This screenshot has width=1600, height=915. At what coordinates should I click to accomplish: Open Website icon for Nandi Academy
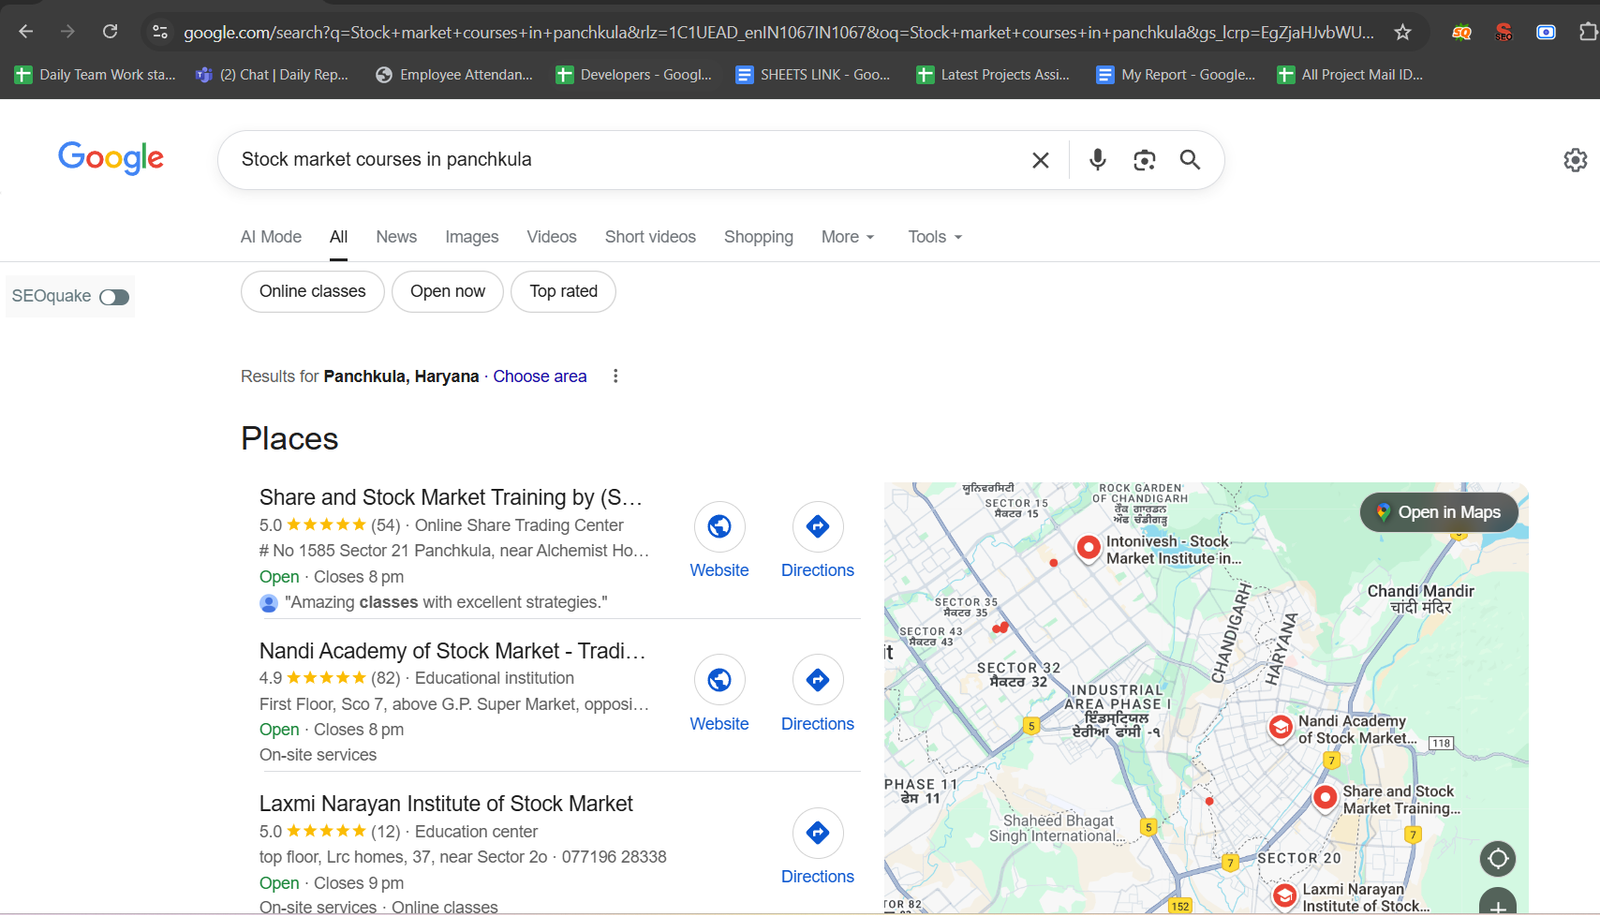[719, 680]
